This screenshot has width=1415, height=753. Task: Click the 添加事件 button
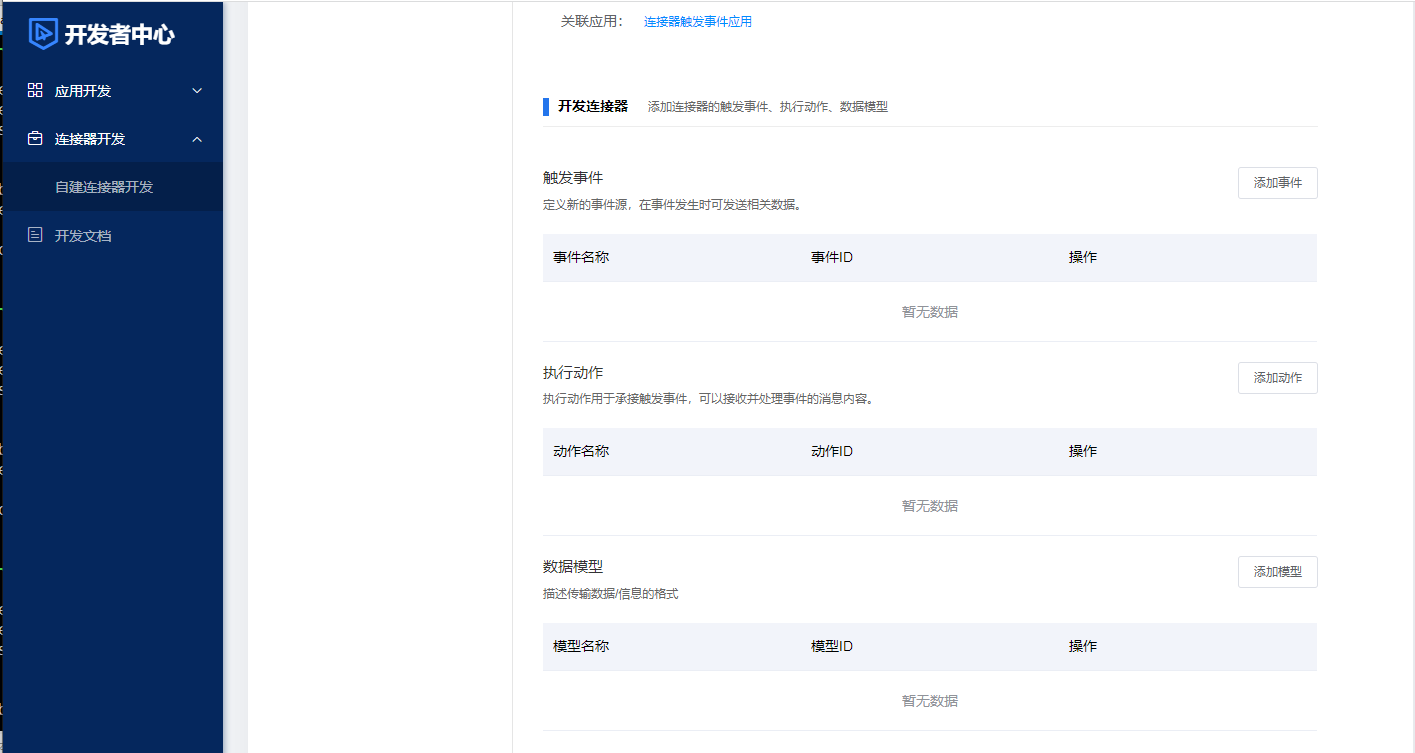pos(1277,183)
